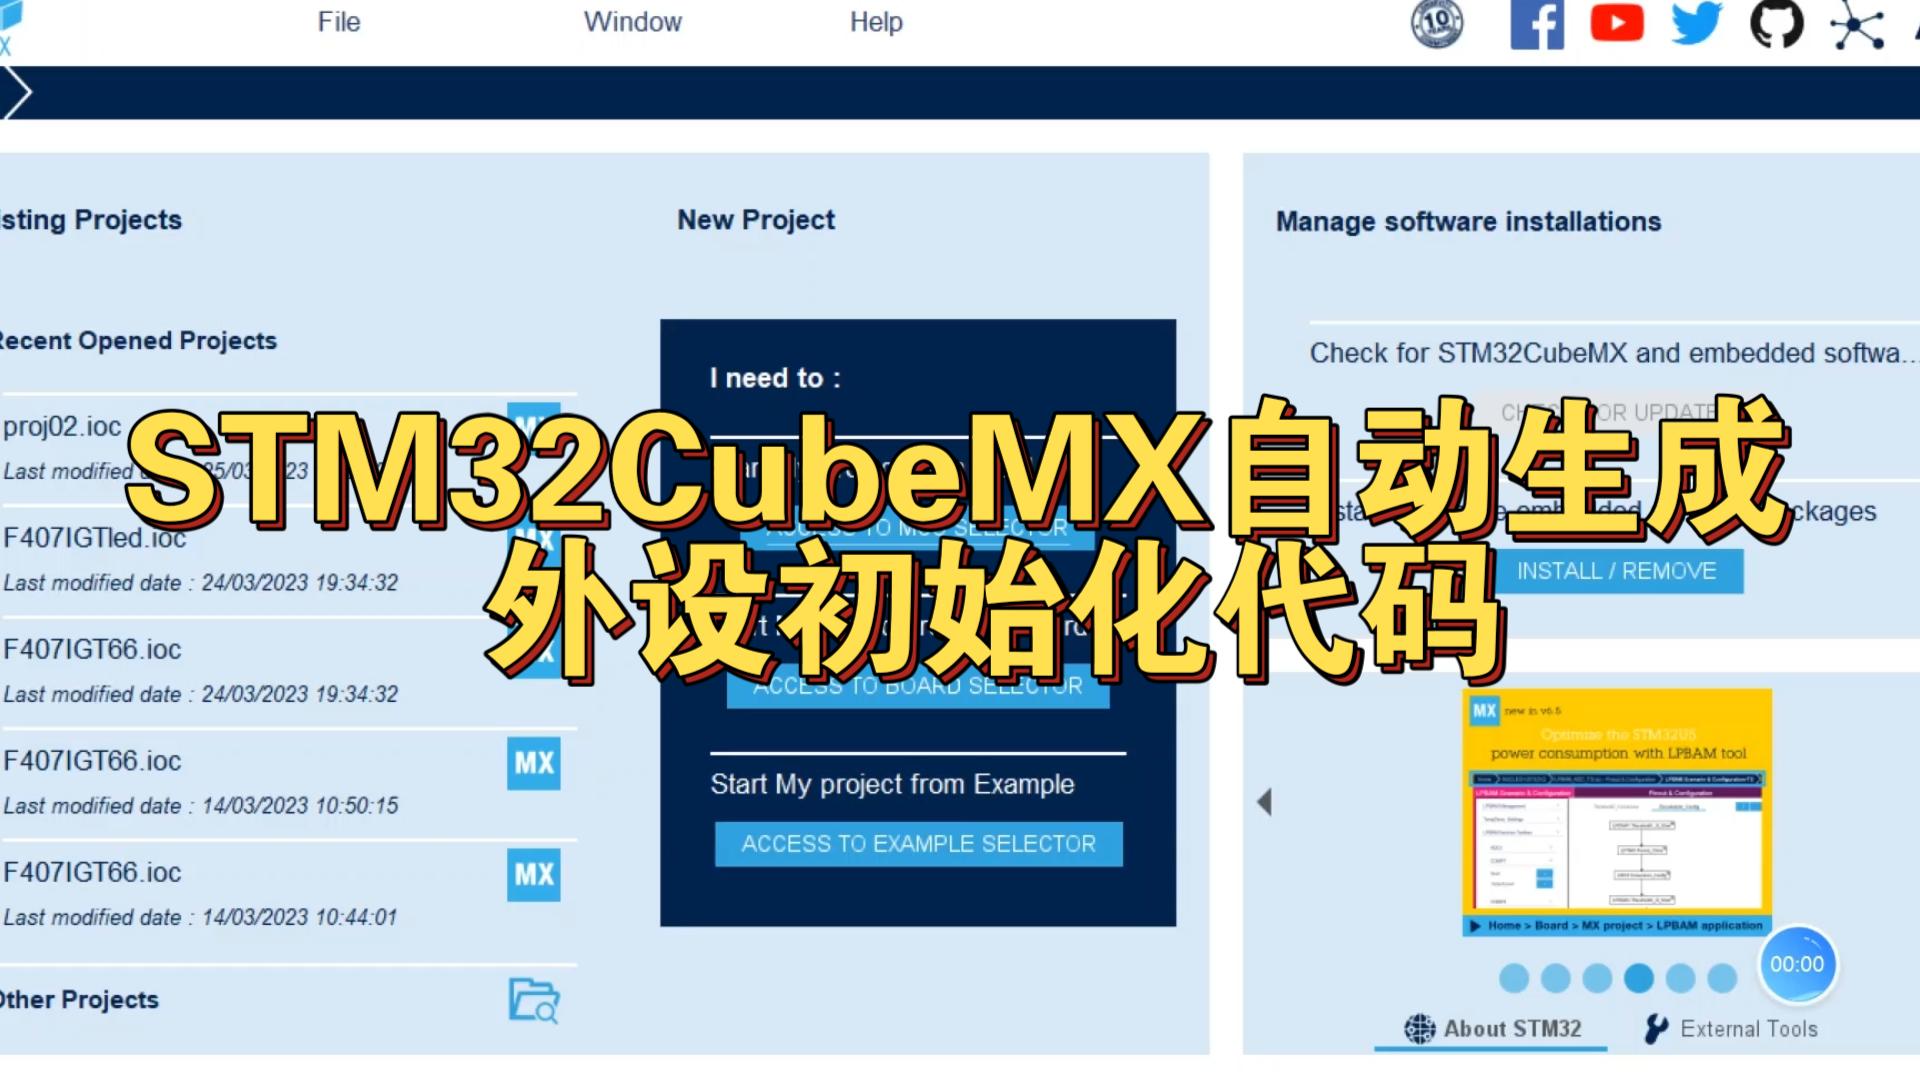Click the 10 years anniversary badge icon
Screen dimensions: 1920x1080
pos(1437,24)
